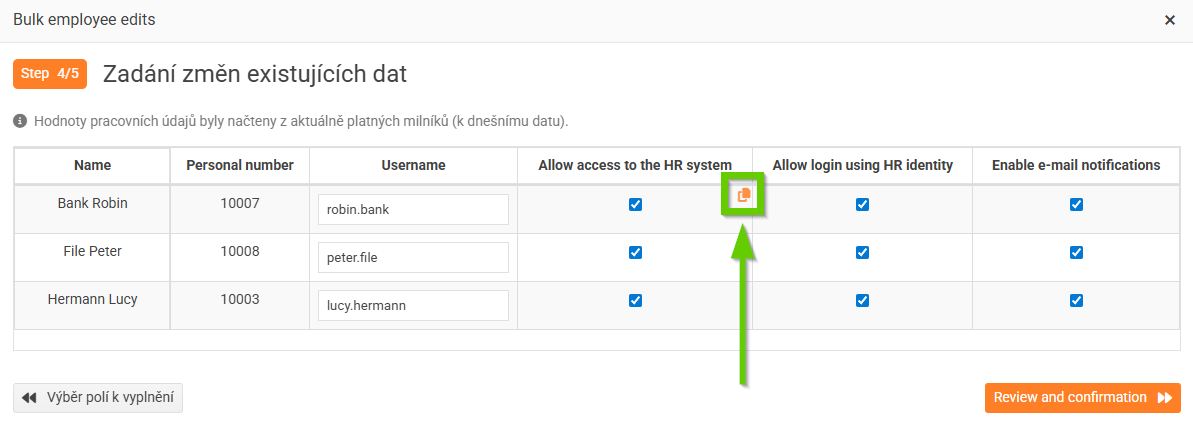This screenshot has height=425, width=1193.
Task: Click the Personal number column header
Action: (x=240, y=165)
